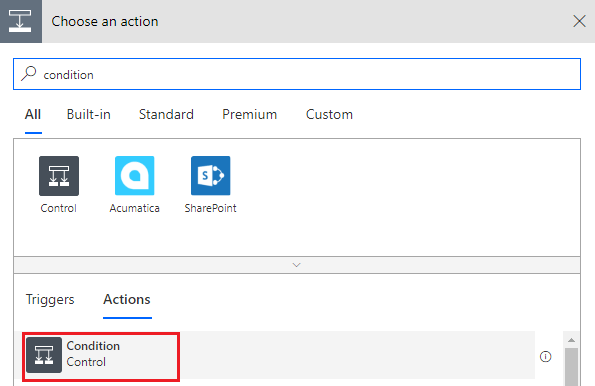Click the Condition action's icon

click(x=44, y=355)
